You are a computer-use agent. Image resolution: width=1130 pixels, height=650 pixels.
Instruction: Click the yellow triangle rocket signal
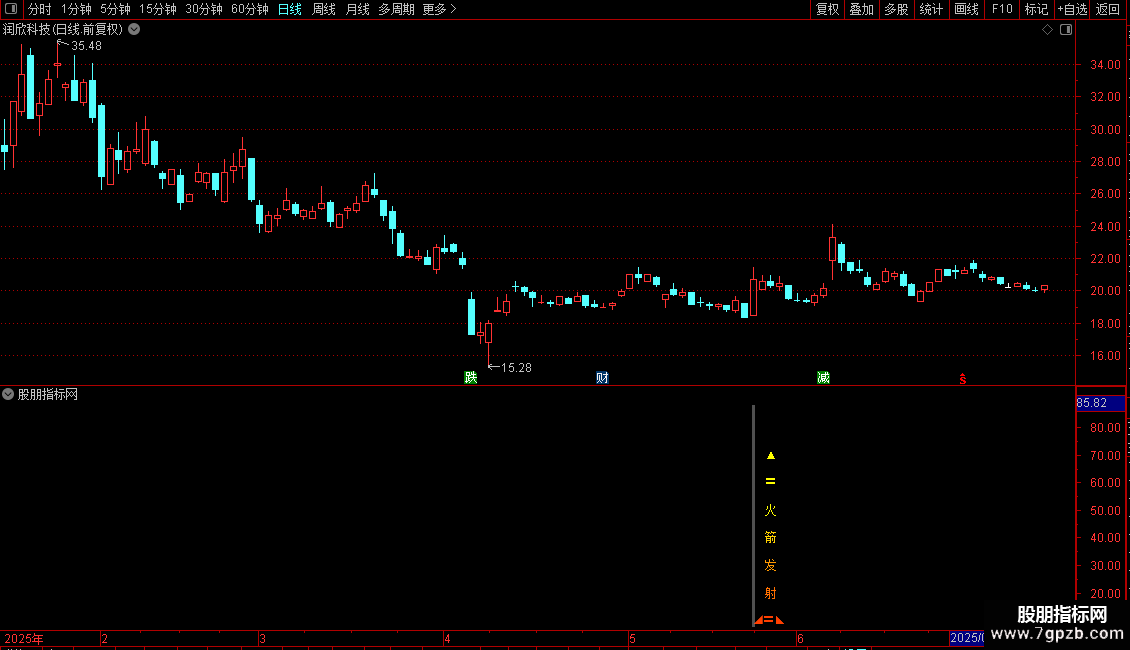click(x=770, y=455)
